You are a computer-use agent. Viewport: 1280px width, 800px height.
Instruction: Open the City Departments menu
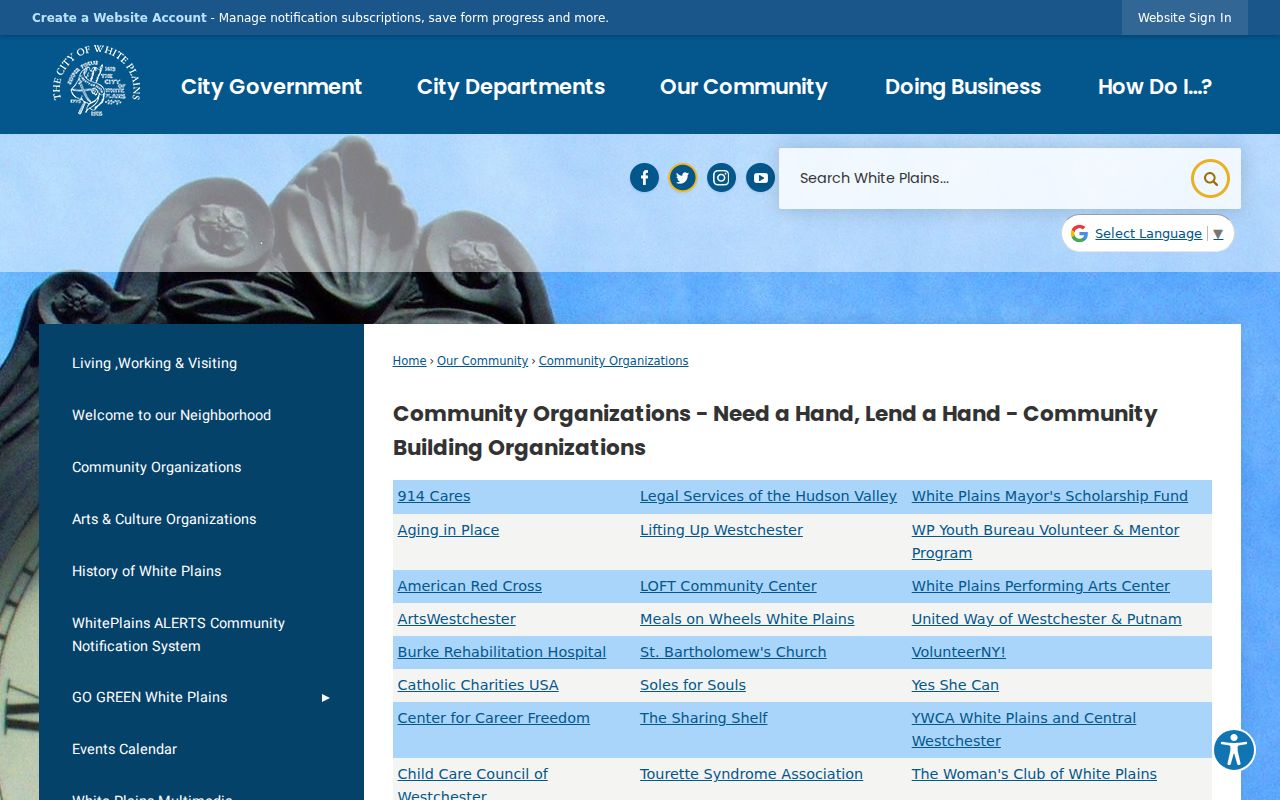coord(511,87)
